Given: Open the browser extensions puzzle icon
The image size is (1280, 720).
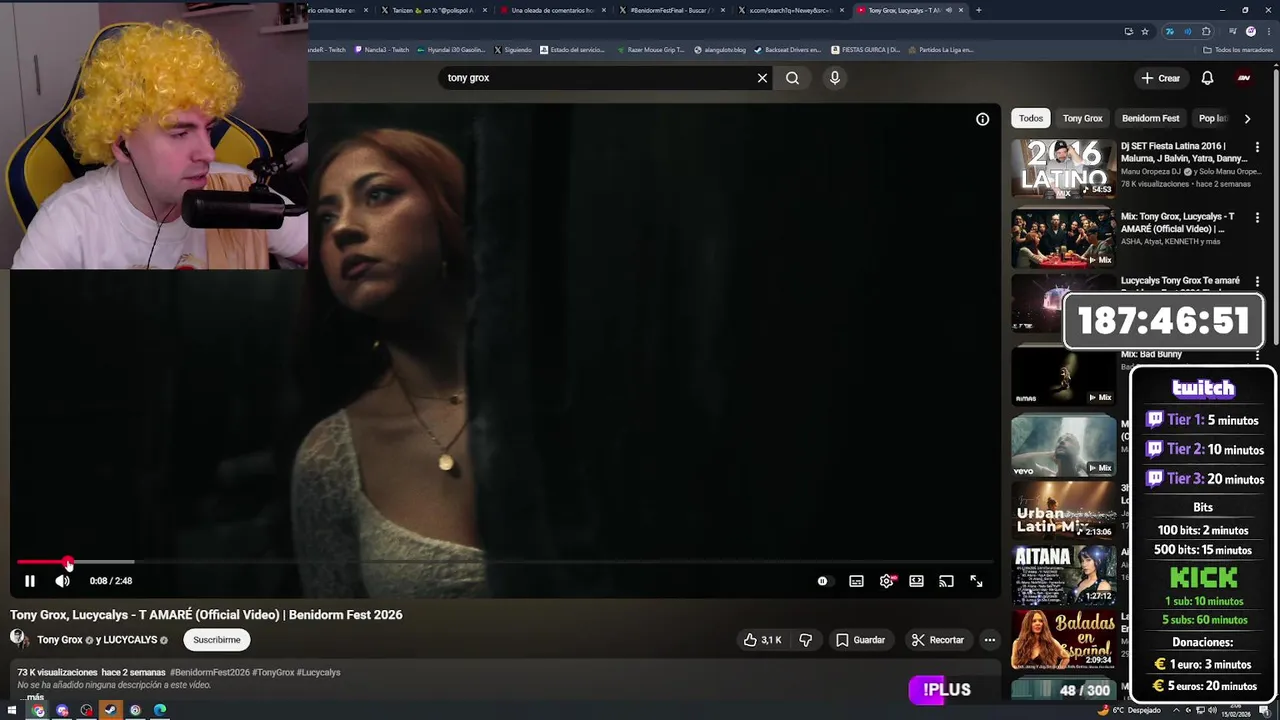Looking at the screenshot, I should pos(1206,31).
